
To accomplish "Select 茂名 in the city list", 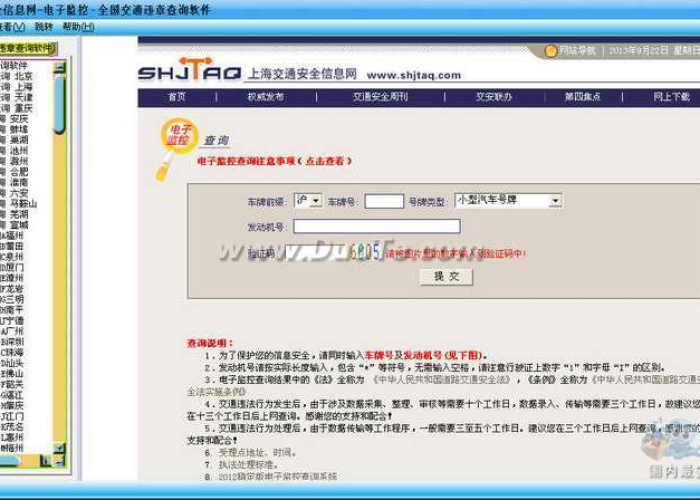I will click(x=13, y=427).
